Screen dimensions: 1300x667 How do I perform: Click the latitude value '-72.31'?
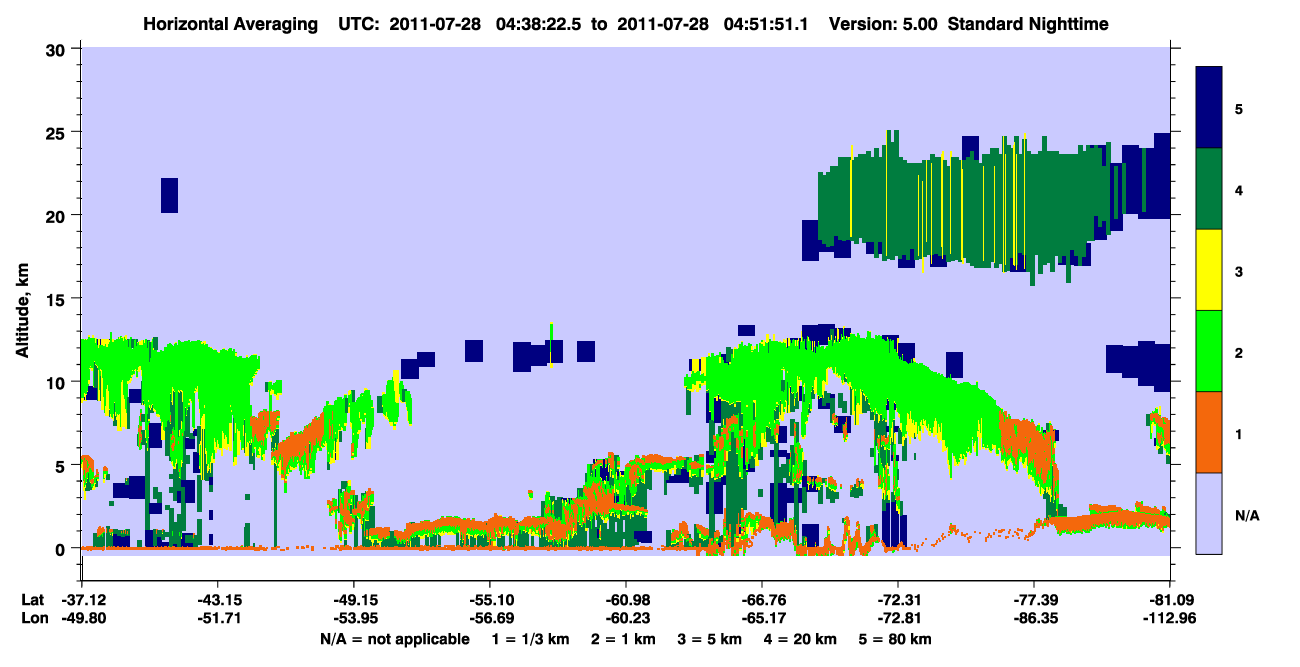click(x=898, y=600)
